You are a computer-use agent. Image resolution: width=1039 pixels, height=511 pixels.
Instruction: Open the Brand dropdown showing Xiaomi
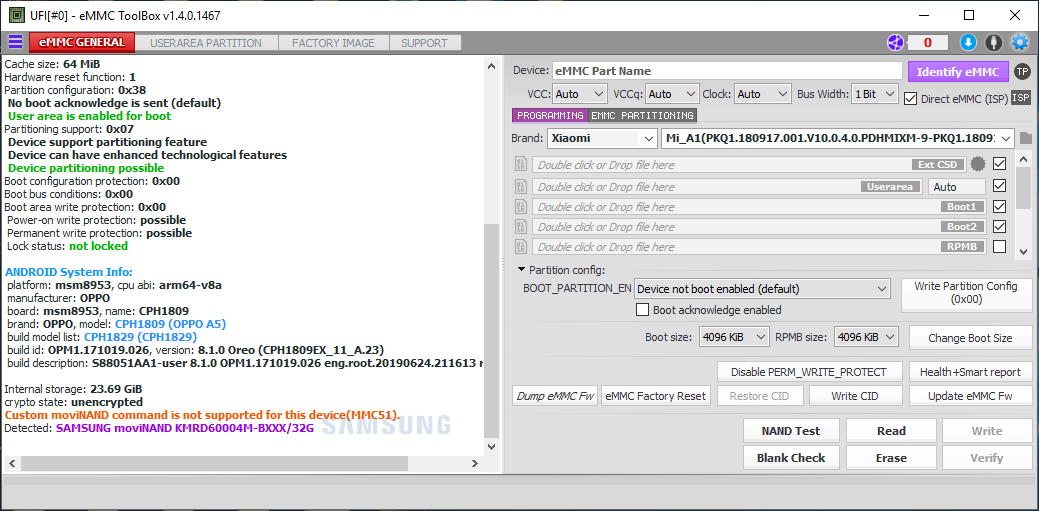pyautogui.click(x=601, y=138)
